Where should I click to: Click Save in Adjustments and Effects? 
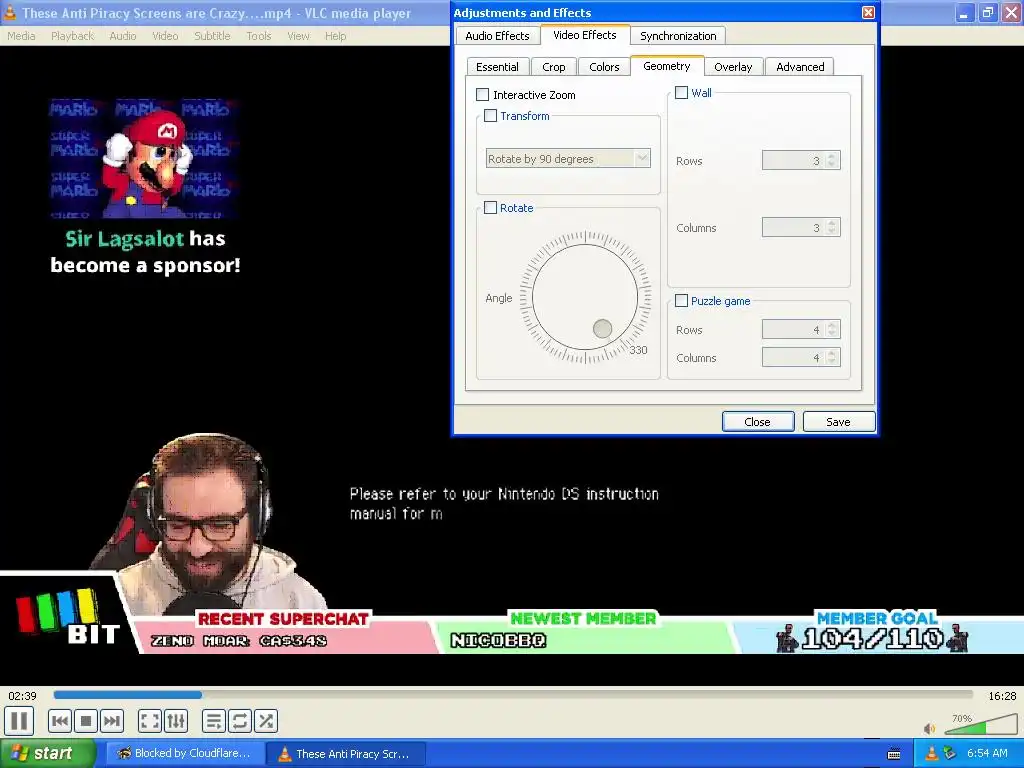pyautogui.click(x=839, y=422)
